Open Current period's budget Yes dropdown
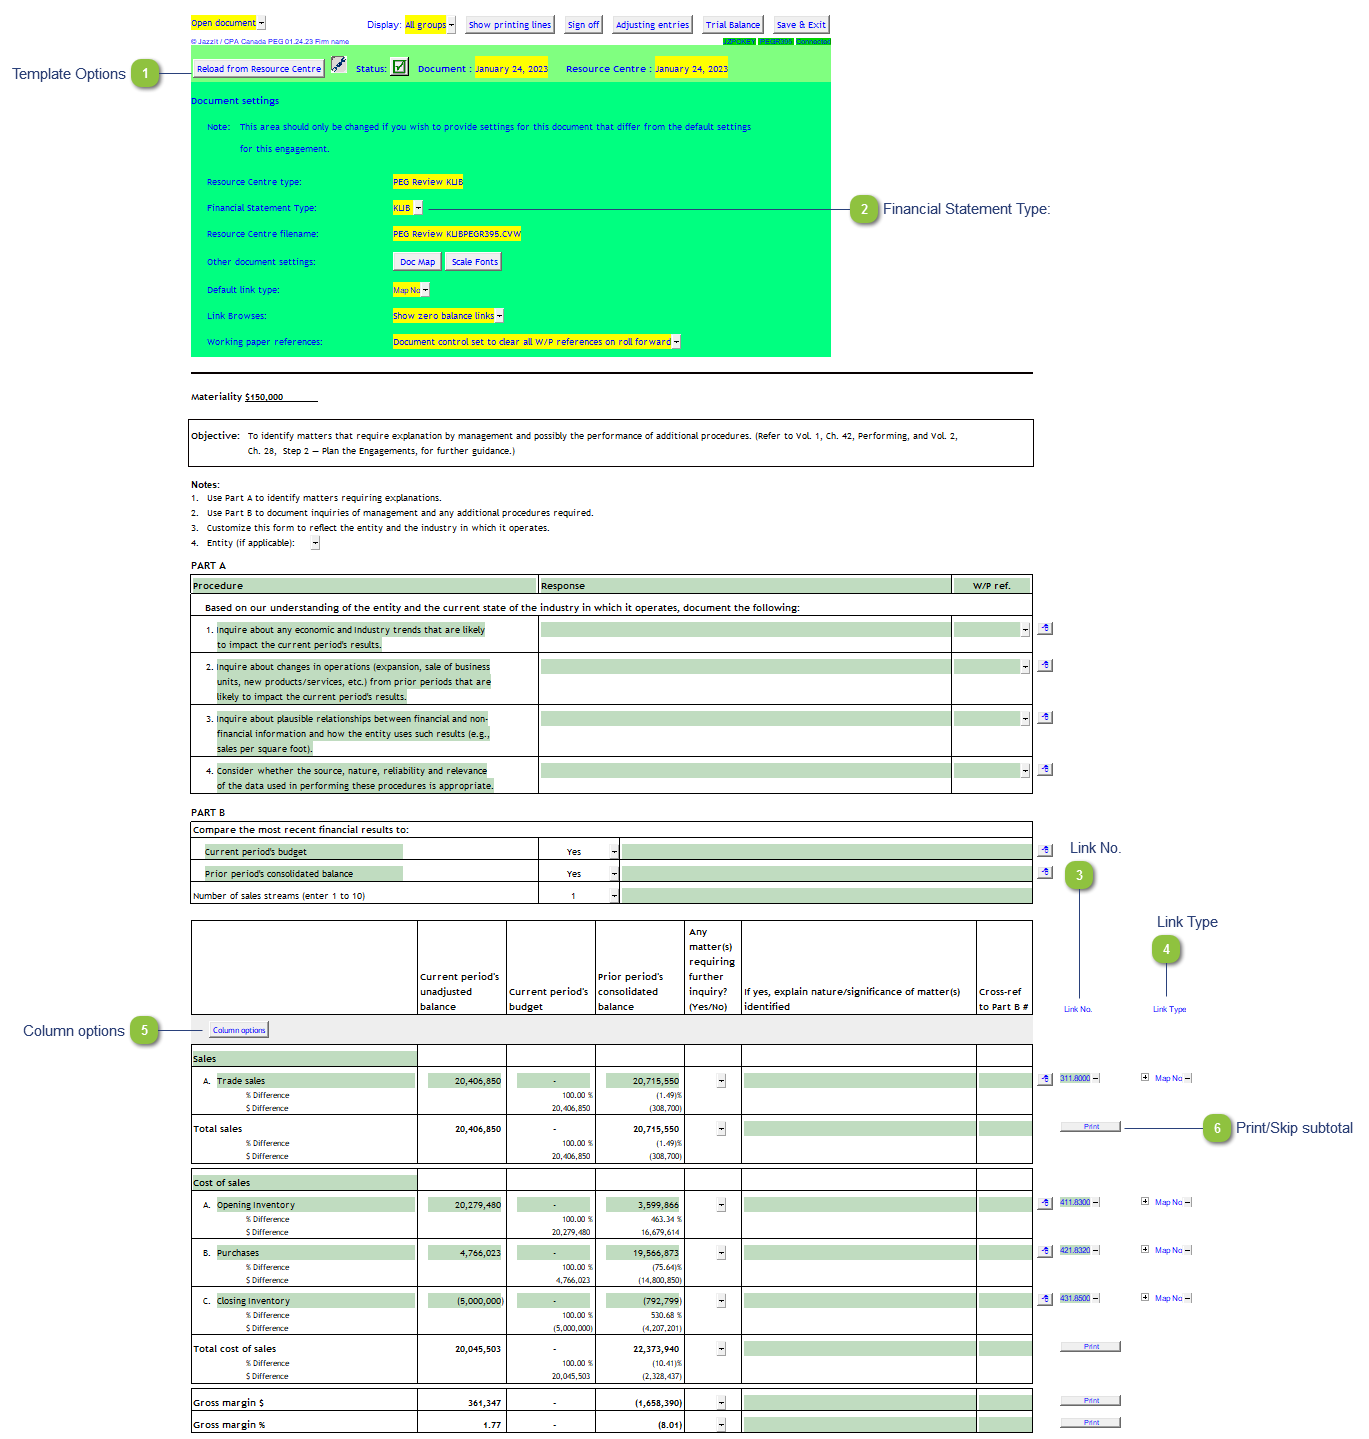Screen dimensions: 1369x1439 [x=614, y=852]
